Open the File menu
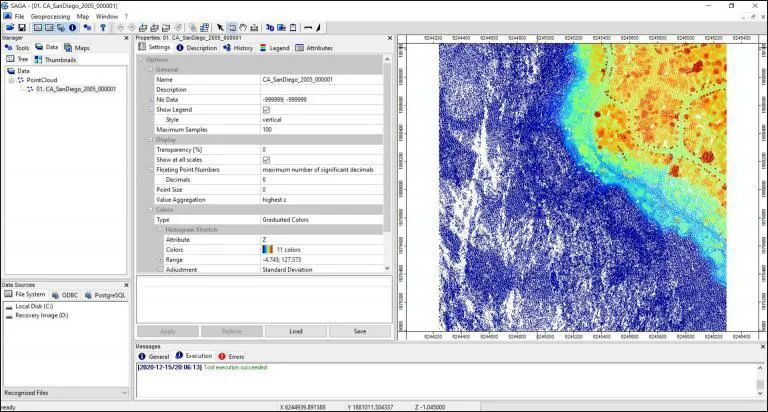Image resolution: width=768 pixels, height=412 pixels. (x=20, y=16)
